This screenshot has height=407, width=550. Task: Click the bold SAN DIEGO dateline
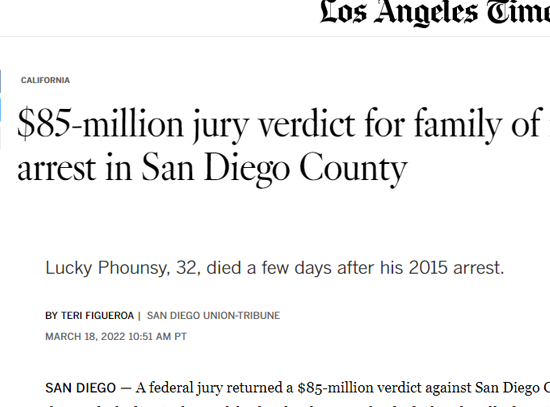tap(80, 388)
